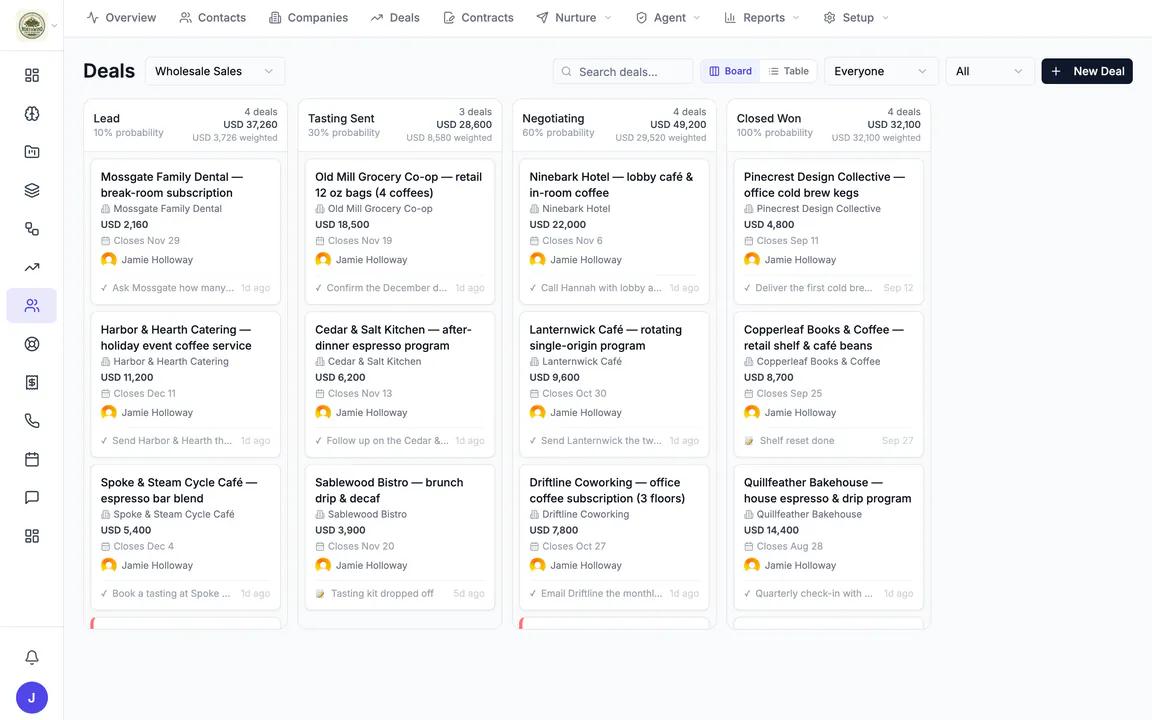The image size is (1152, 720).
Task: Click the checkmark beside Ask Mossgate task
Action: tap(104, 288)
